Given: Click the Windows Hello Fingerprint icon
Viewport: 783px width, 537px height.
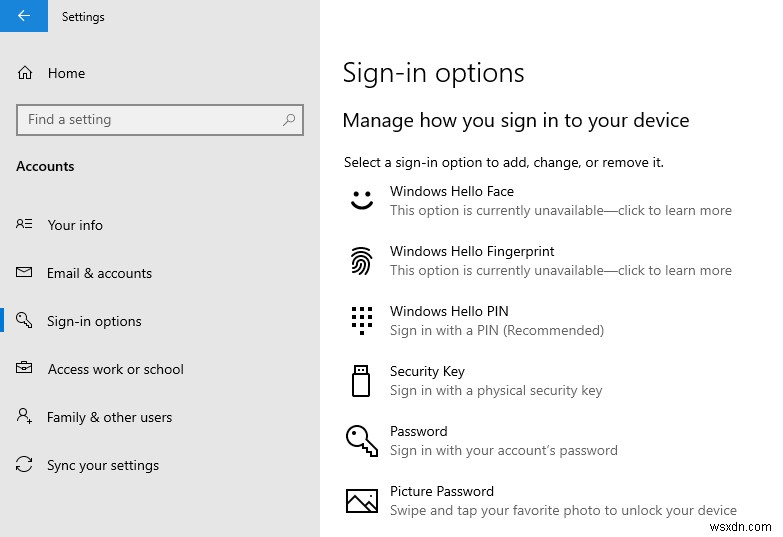Looking at the screenshot, I should (x=361, y=261).
